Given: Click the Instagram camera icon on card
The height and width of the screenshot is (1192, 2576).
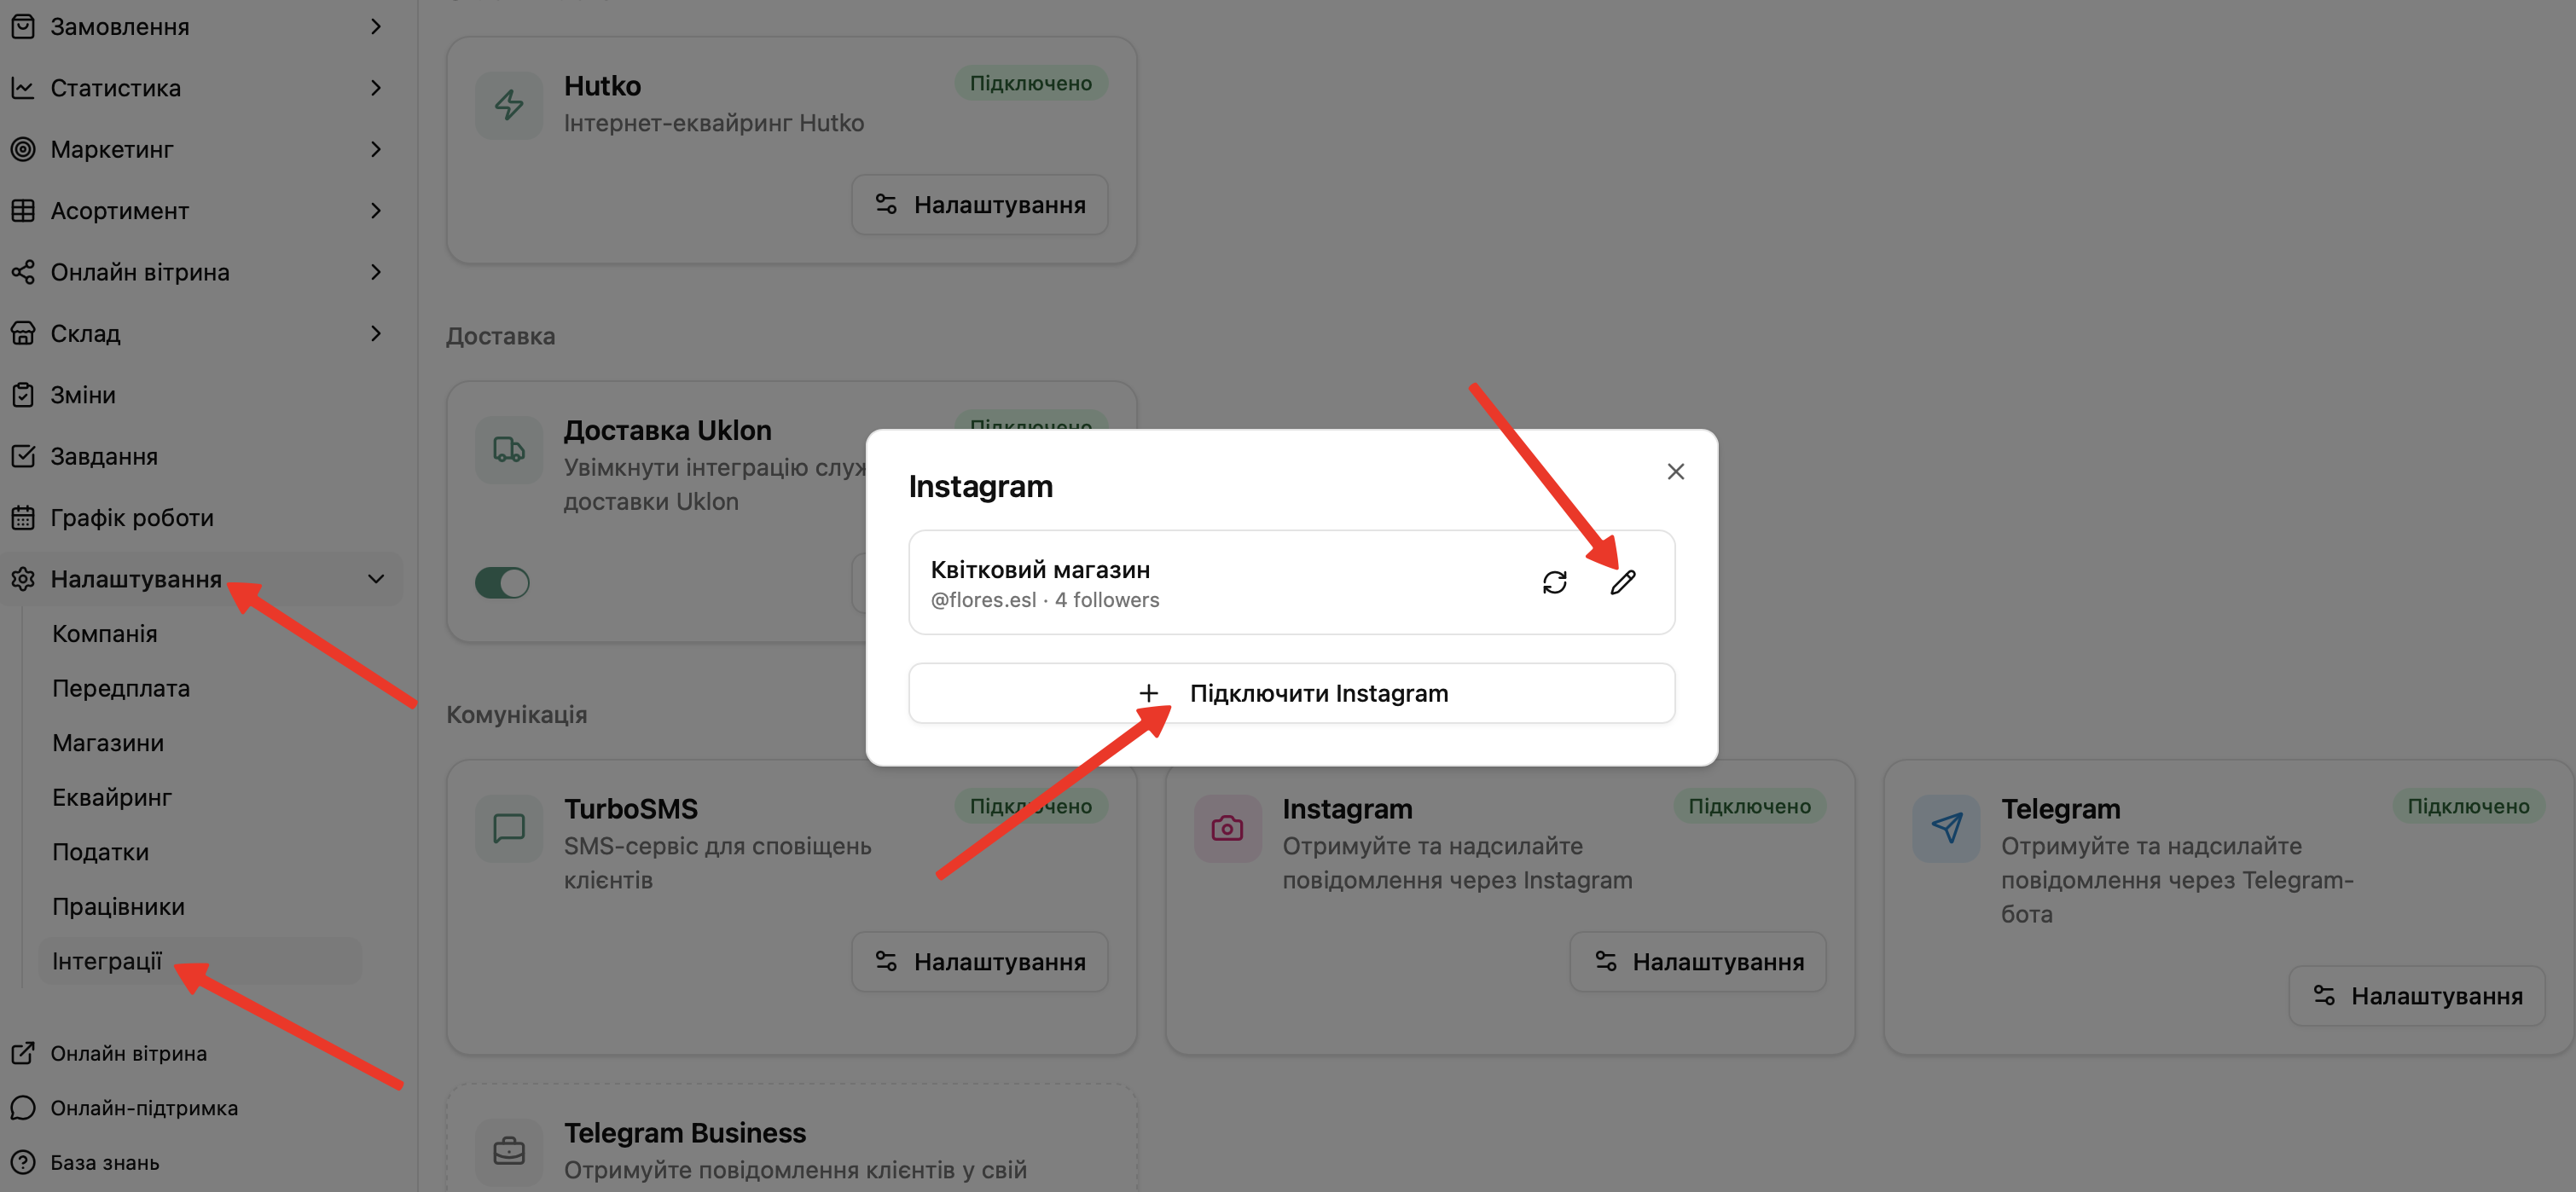Looking at the screenshot, I should coord(1227,828).
